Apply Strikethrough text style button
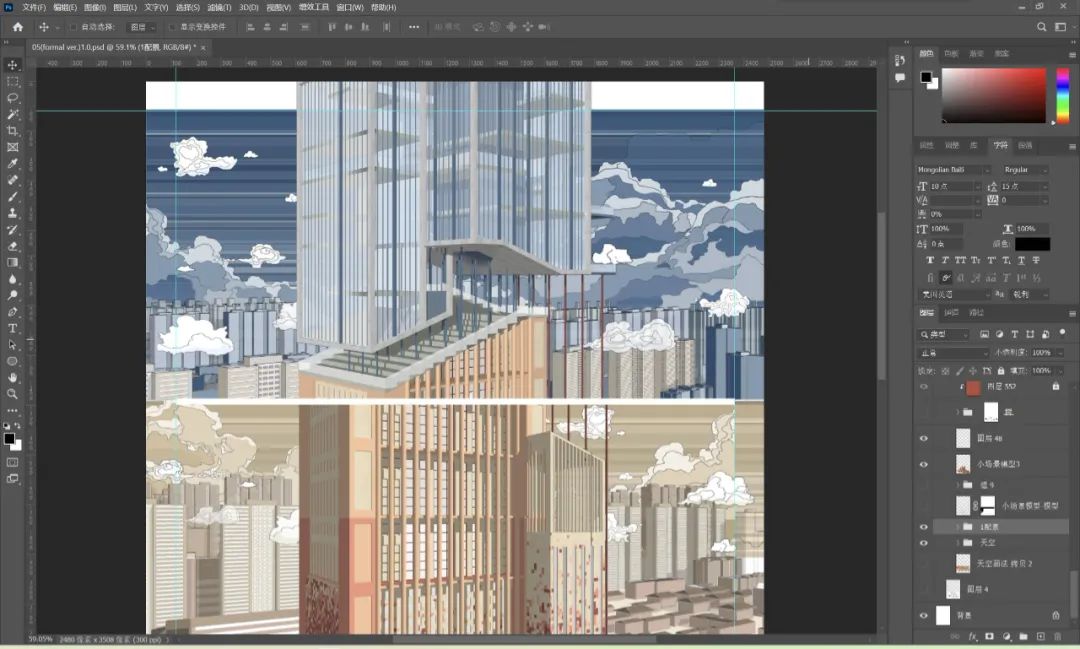 (x=1036, y=260)
